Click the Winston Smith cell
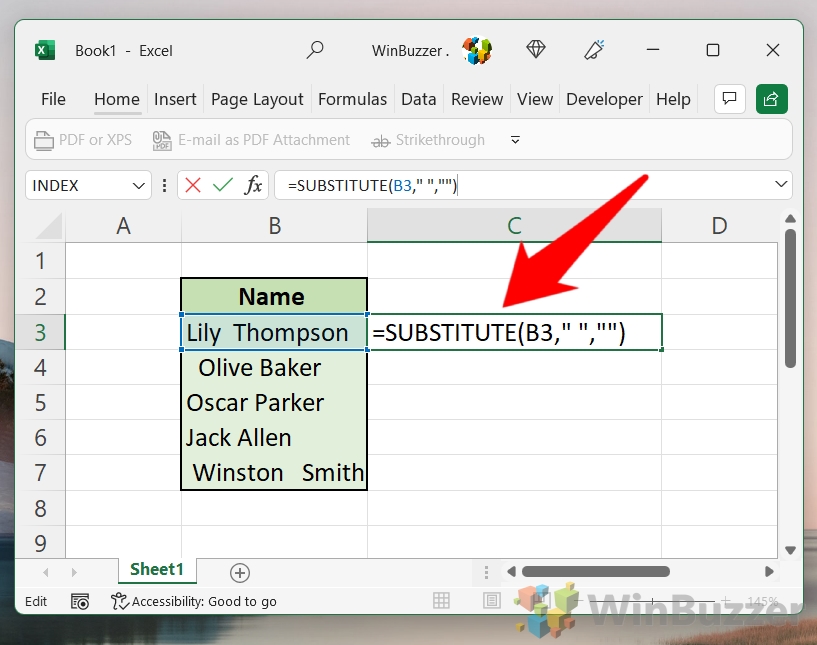The height and width of the screenshot is (645, 817). point(274,473)
